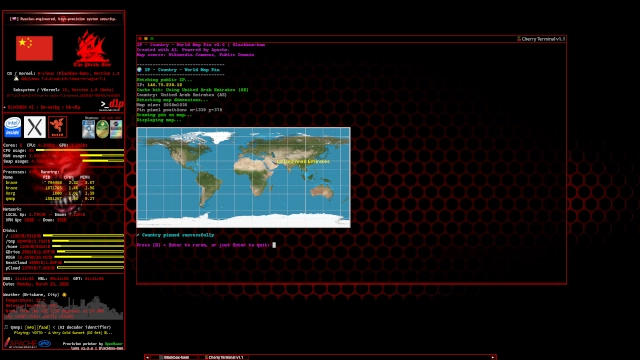Click the first brave process row

click(50, 182)
